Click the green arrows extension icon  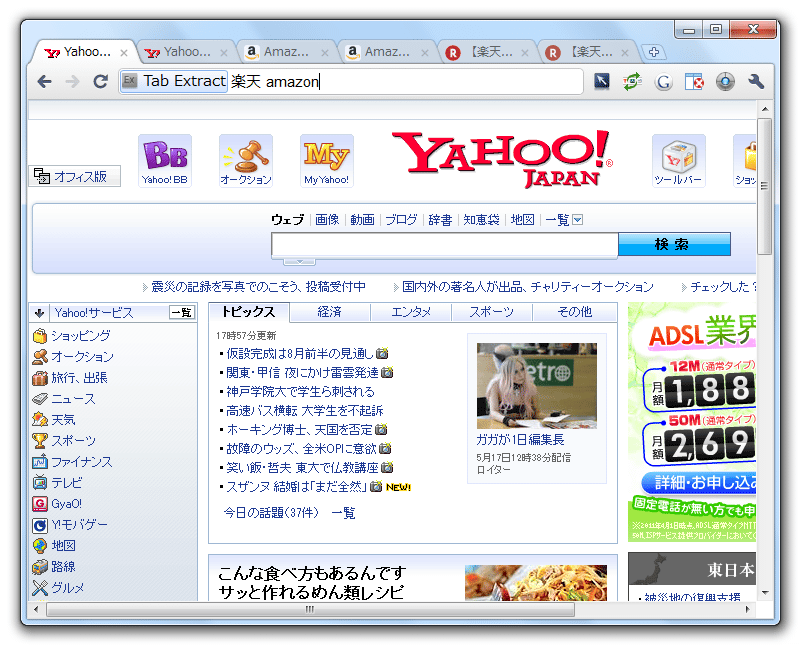(632, 81)
